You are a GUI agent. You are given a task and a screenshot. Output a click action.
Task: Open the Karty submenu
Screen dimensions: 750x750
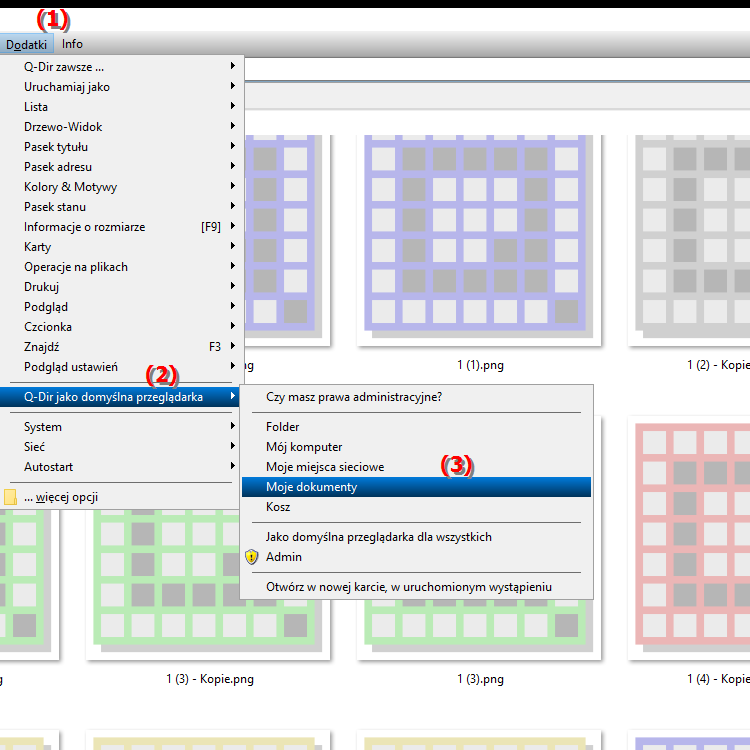click(x=121, y=247)
